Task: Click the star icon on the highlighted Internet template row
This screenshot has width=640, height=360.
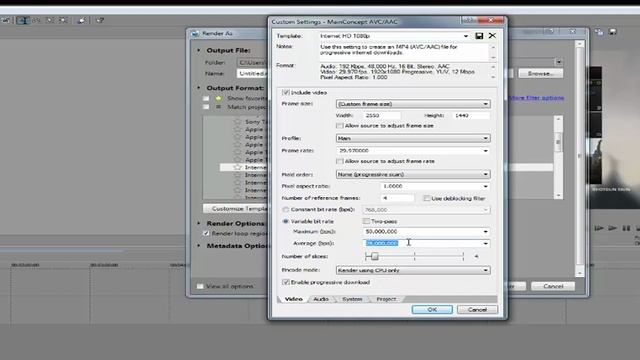Action: [237, 167]
